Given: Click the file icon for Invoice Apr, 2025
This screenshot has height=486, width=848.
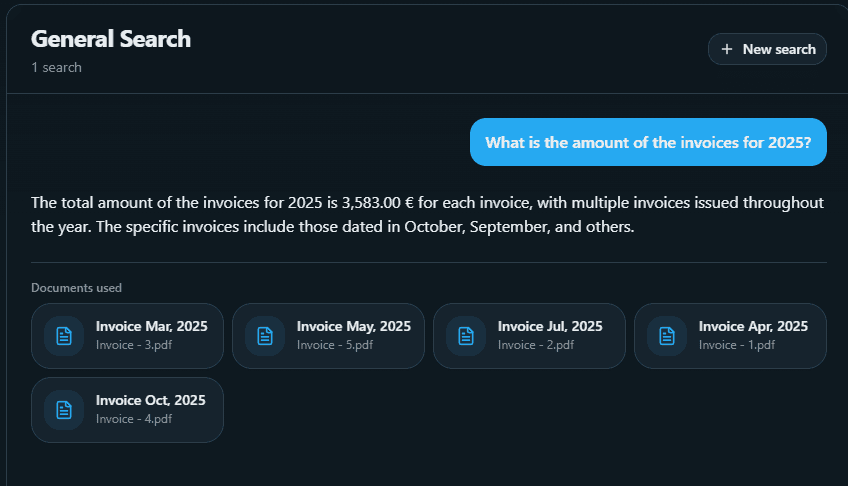Looking at the screenshot, I should point(667,336).
